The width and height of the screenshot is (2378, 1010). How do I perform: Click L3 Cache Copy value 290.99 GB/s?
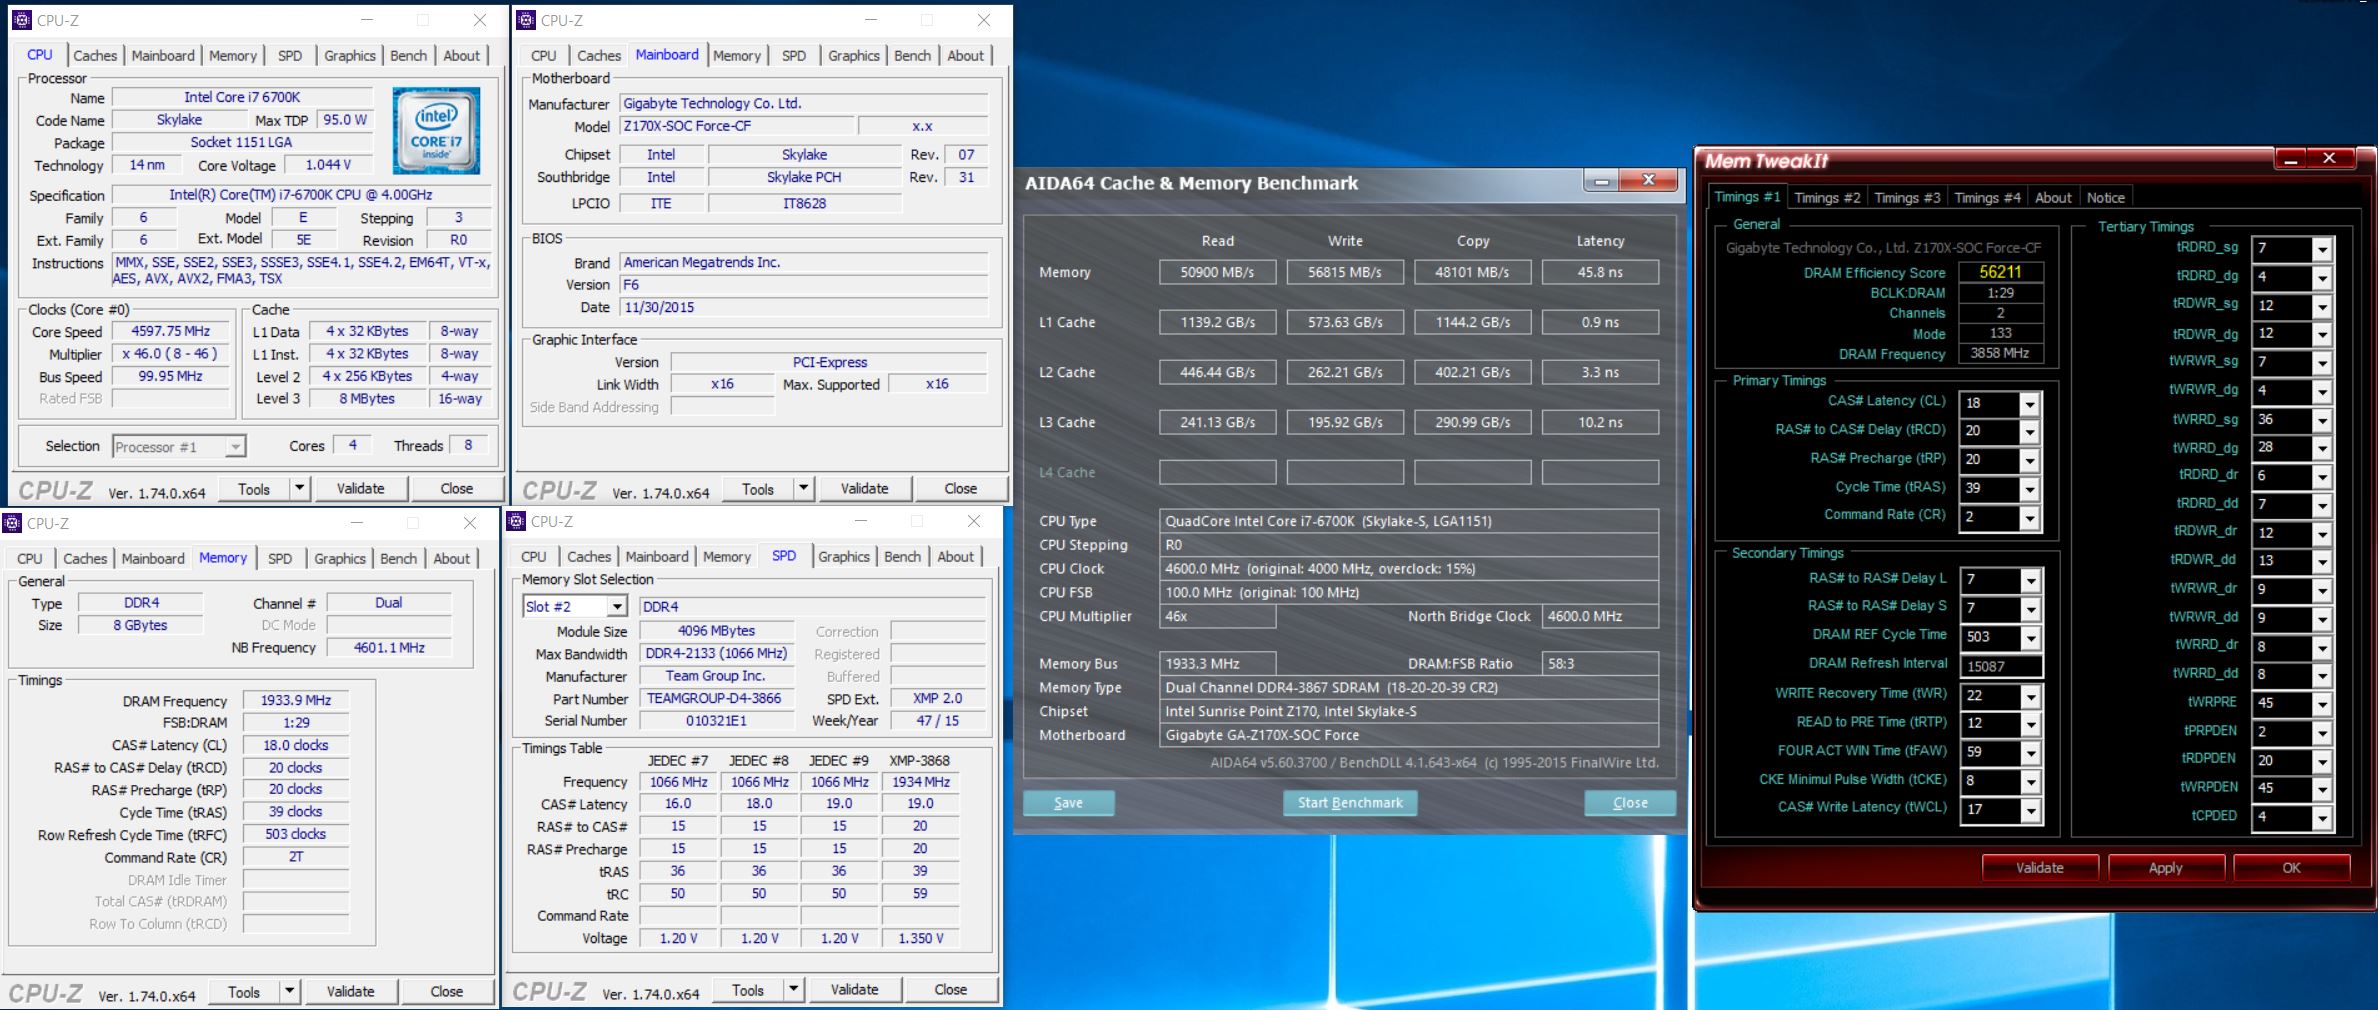[1472, 422]
